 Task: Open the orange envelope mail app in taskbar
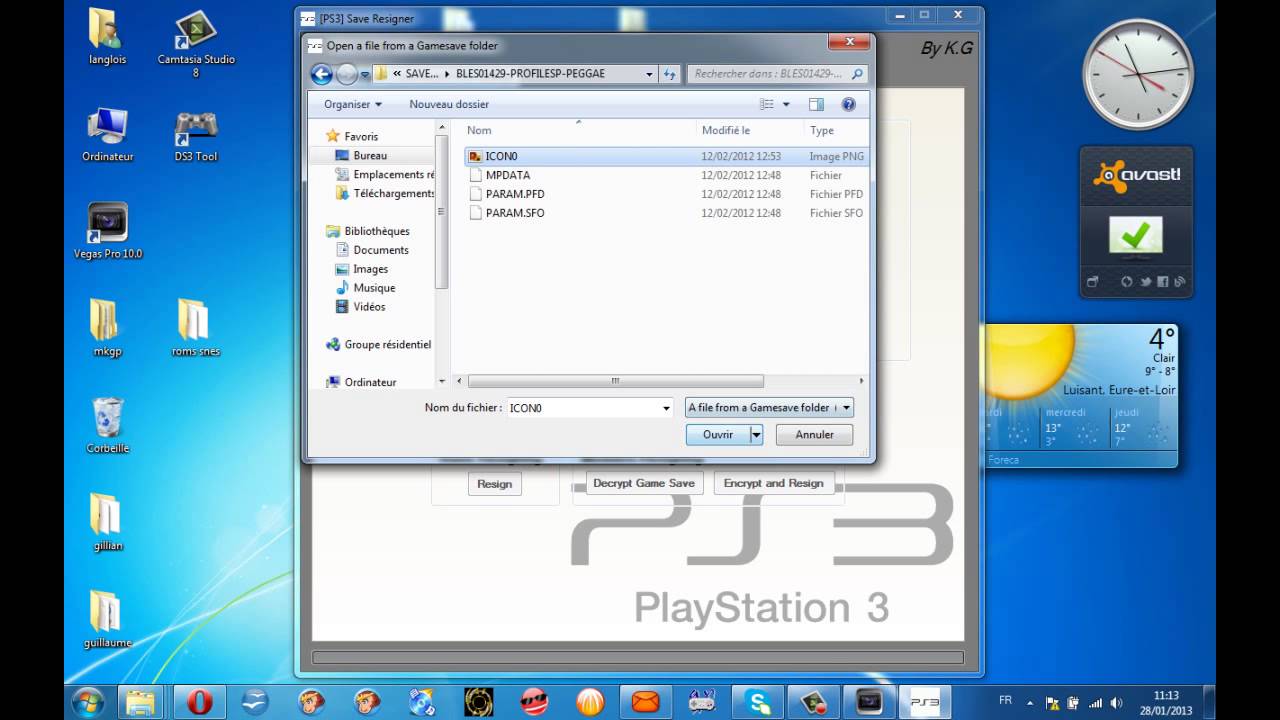(646, 702)
